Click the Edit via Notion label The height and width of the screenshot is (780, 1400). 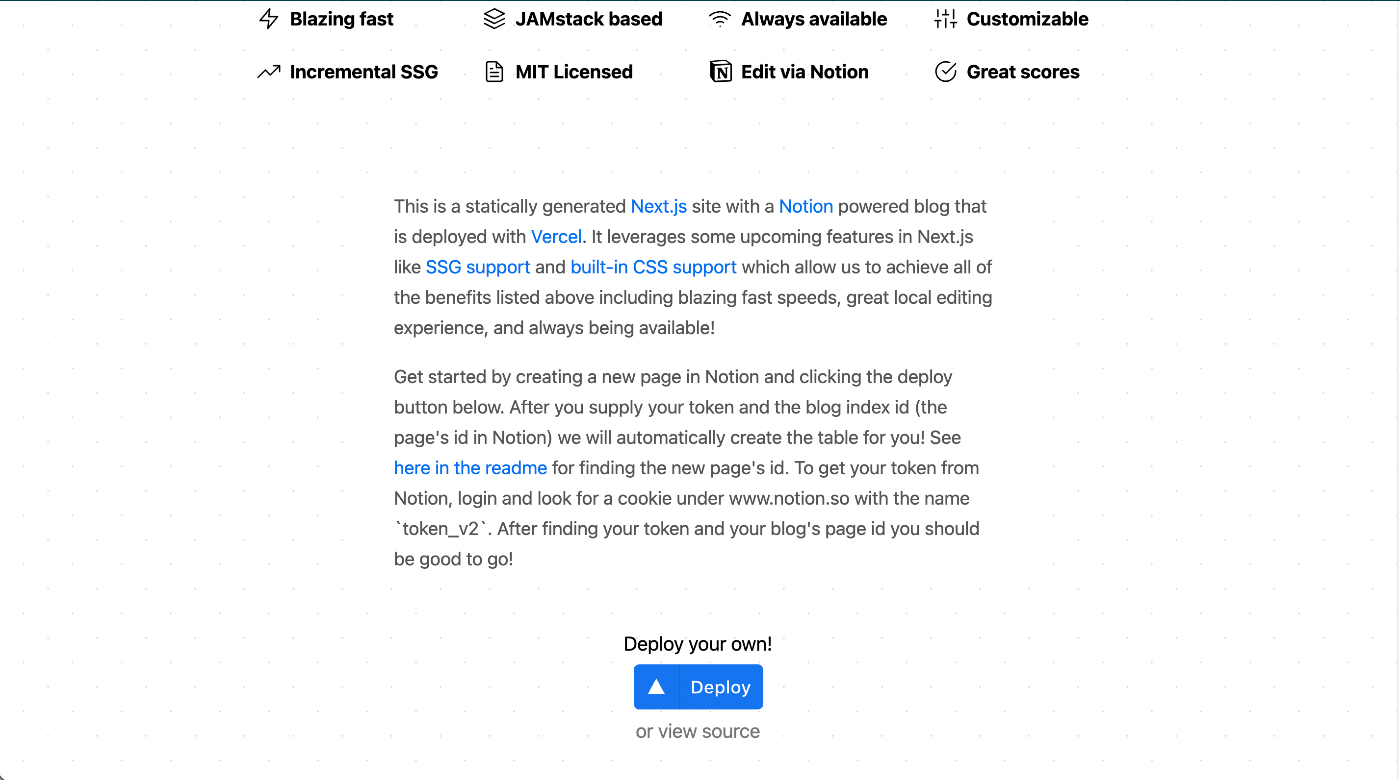804,72
